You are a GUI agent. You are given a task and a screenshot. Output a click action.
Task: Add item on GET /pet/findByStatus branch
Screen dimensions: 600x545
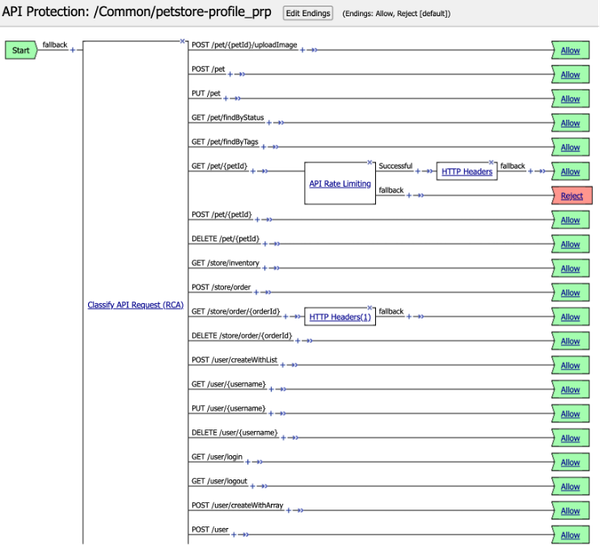[269, 123]
